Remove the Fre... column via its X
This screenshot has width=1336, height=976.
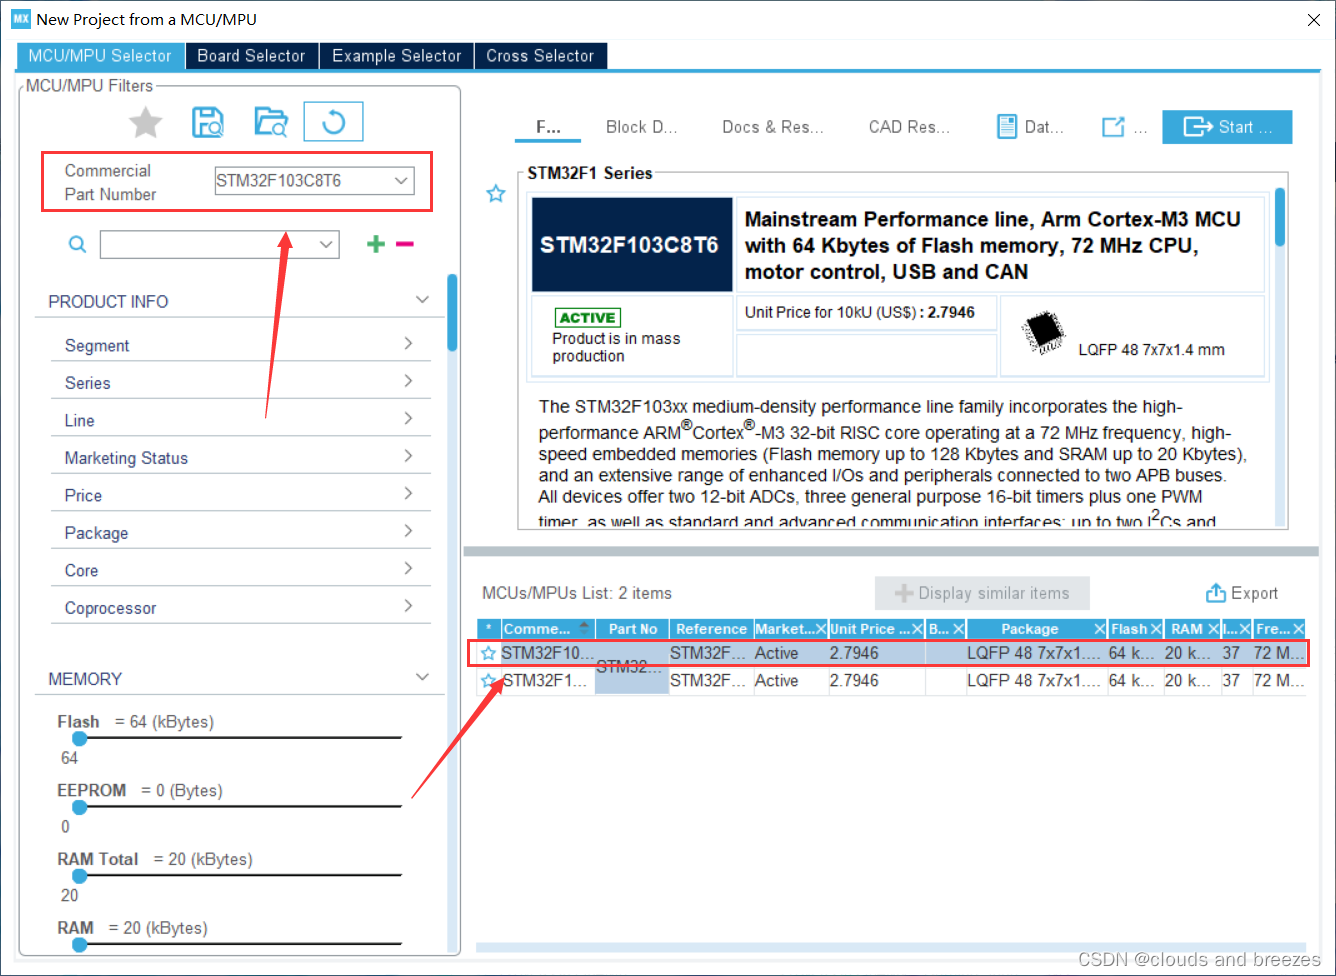coord(1299,629)
